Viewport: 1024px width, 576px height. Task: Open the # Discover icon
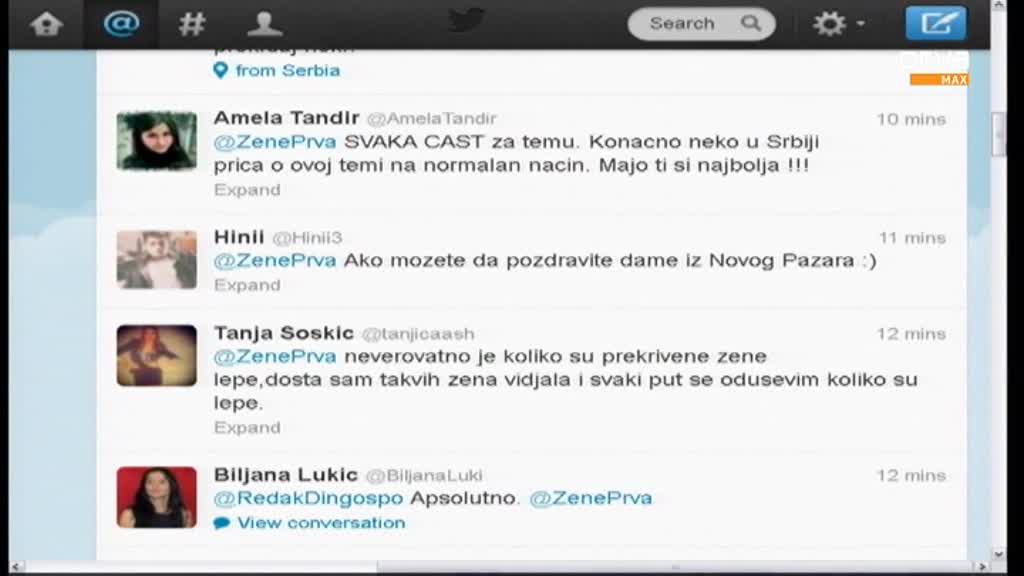click(192, 24)
